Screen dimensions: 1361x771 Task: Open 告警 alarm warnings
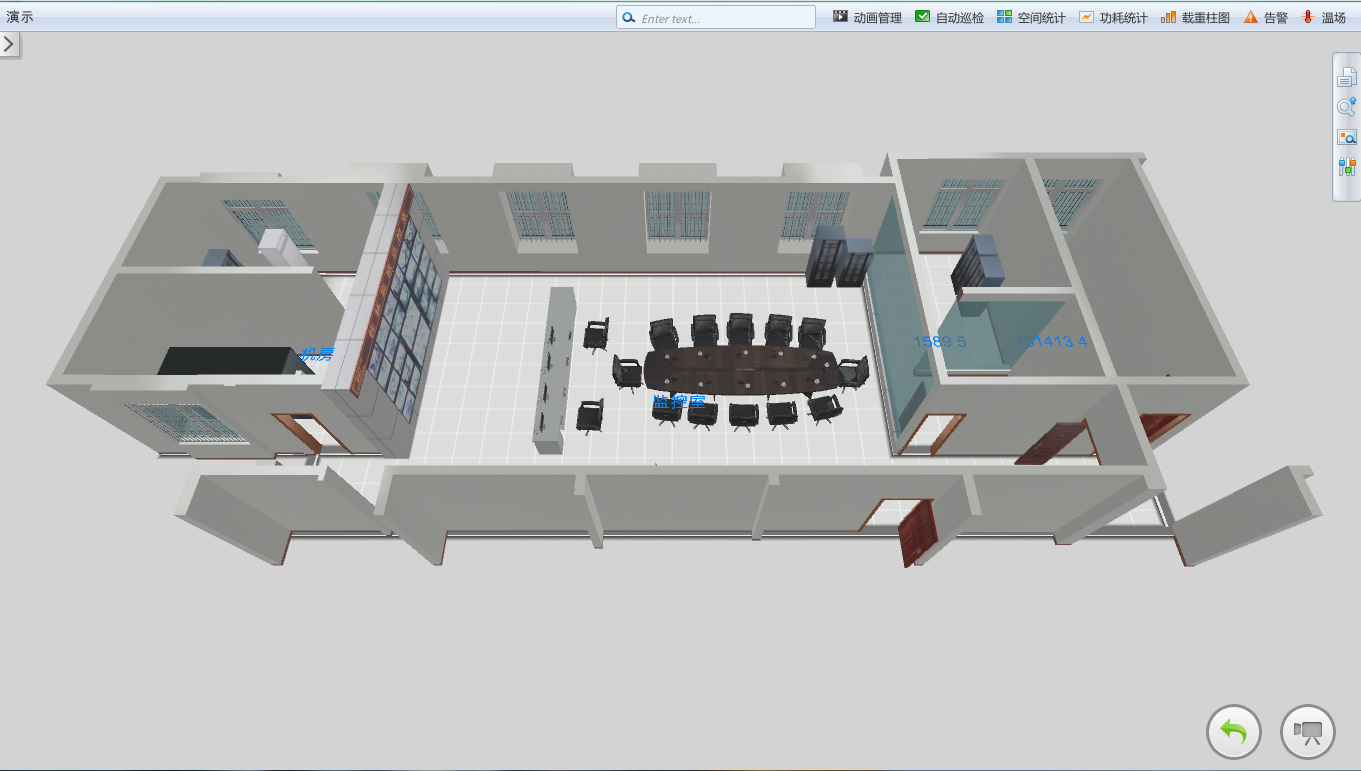(x=1265, y=18)
